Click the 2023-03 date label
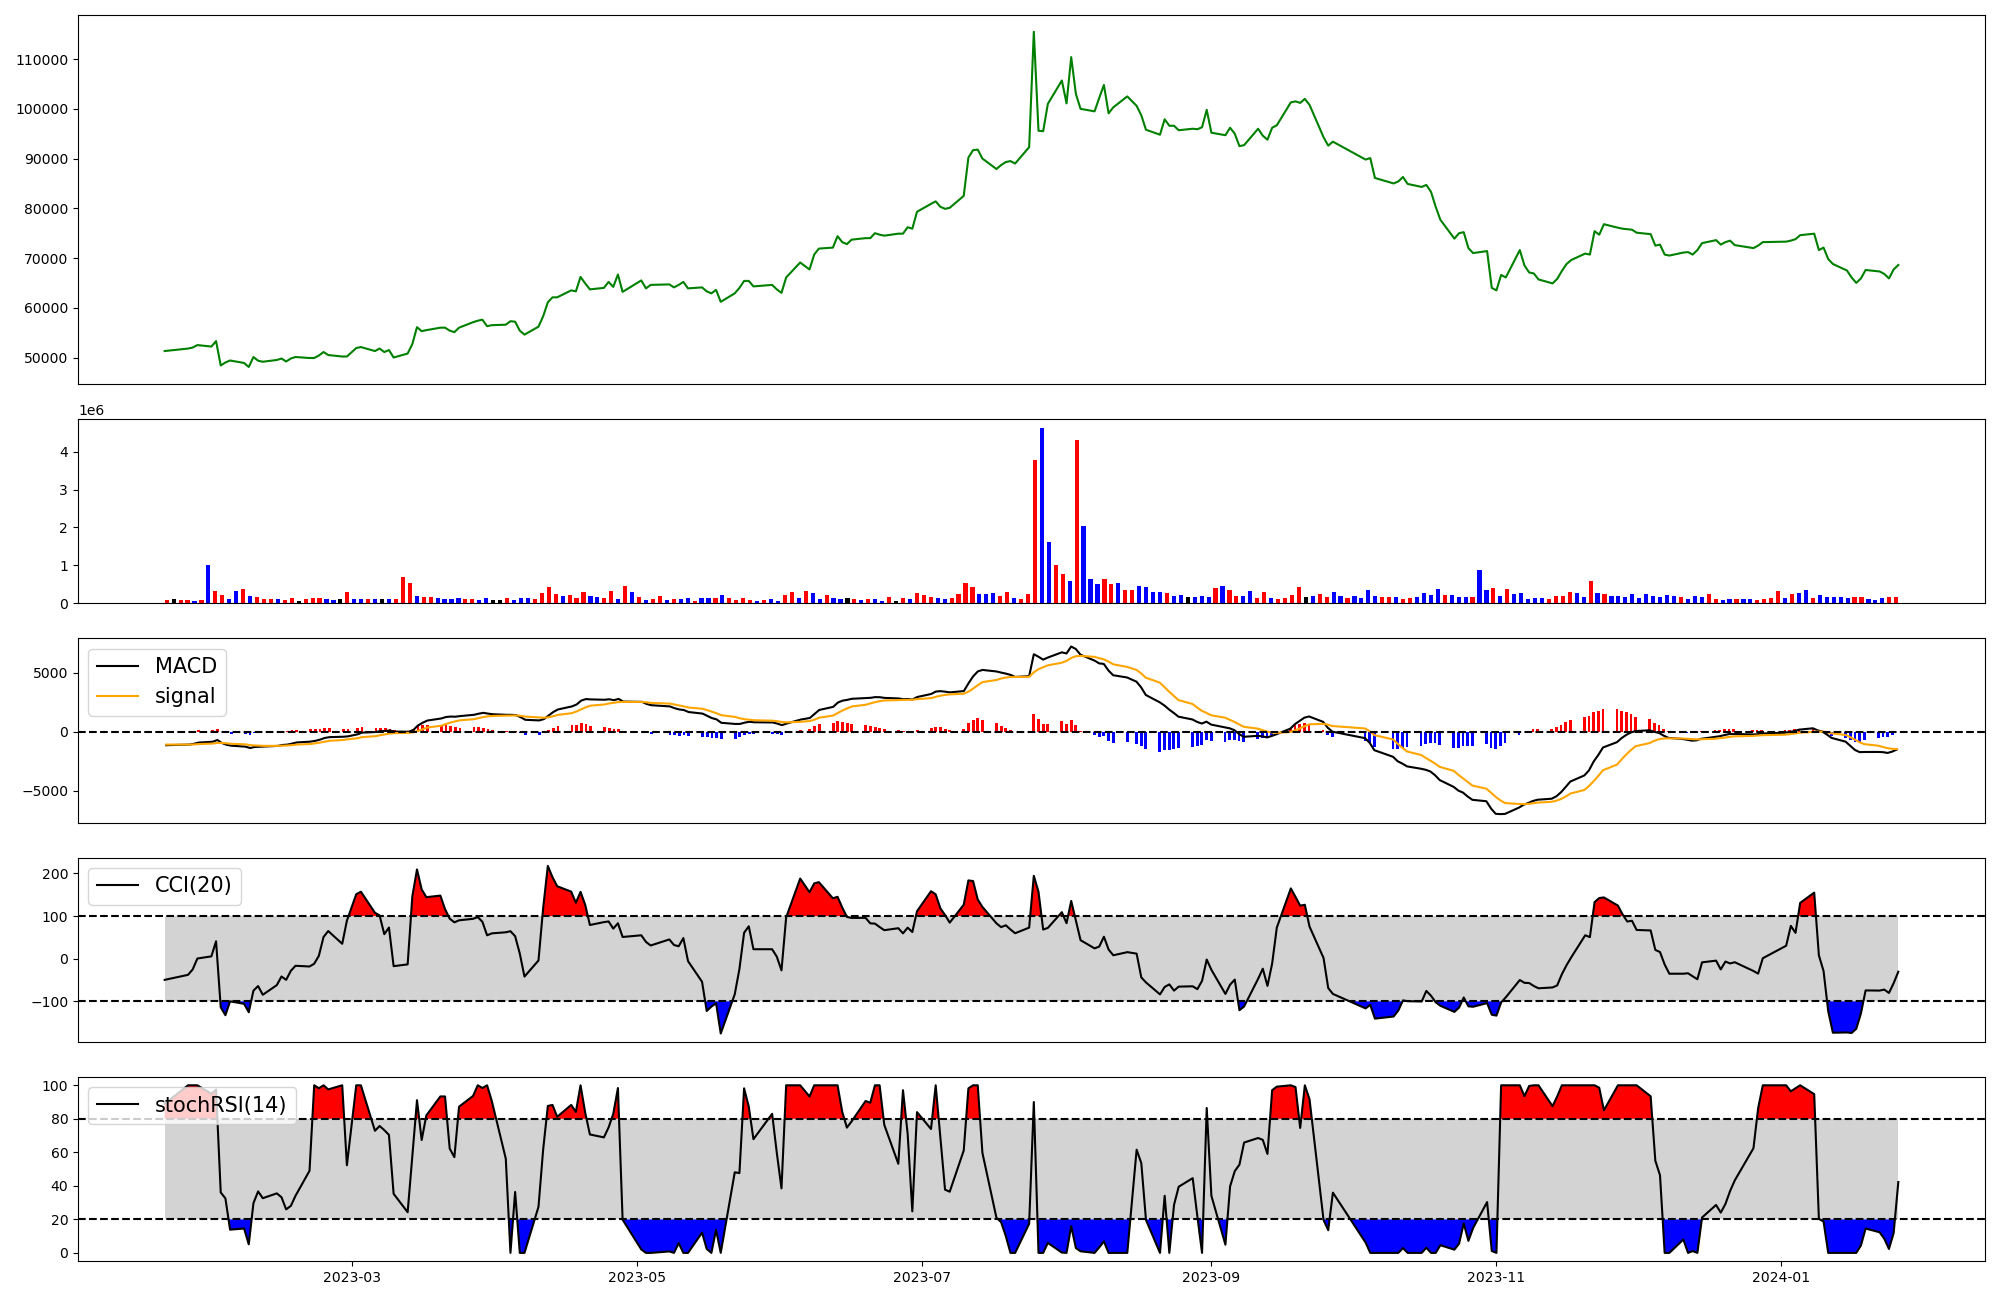This screenshot has height=1300, width=2000. pos(352,1277)
